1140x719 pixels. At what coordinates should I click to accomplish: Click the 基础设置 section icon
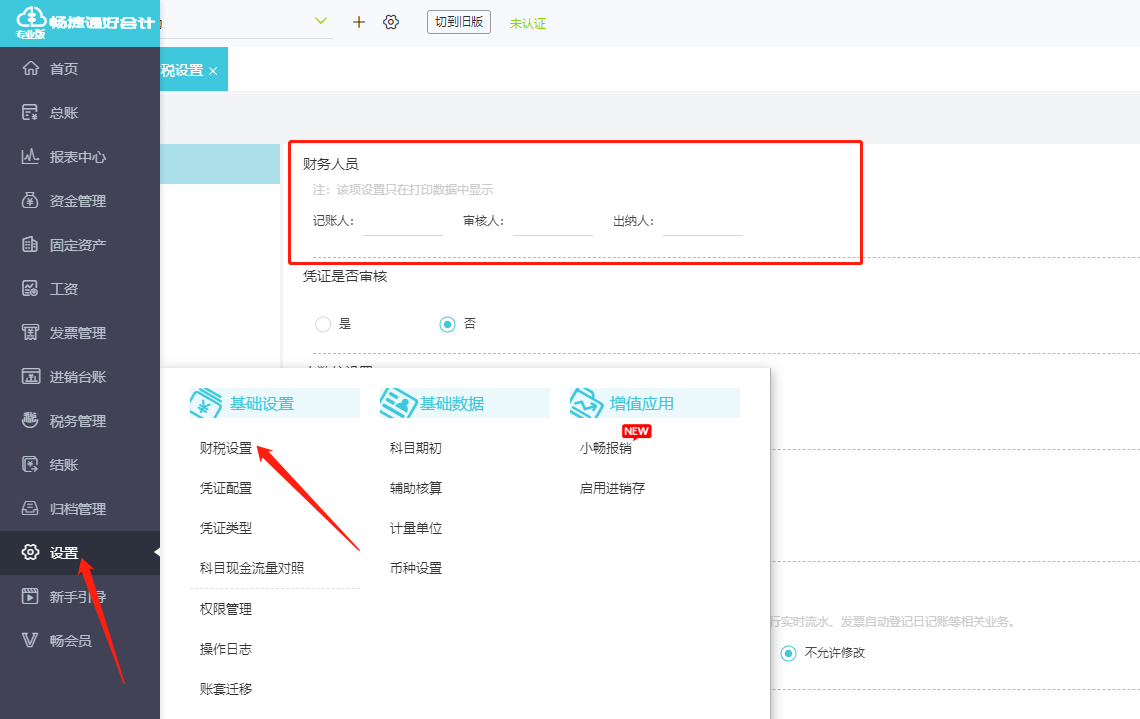pos(206,403)
